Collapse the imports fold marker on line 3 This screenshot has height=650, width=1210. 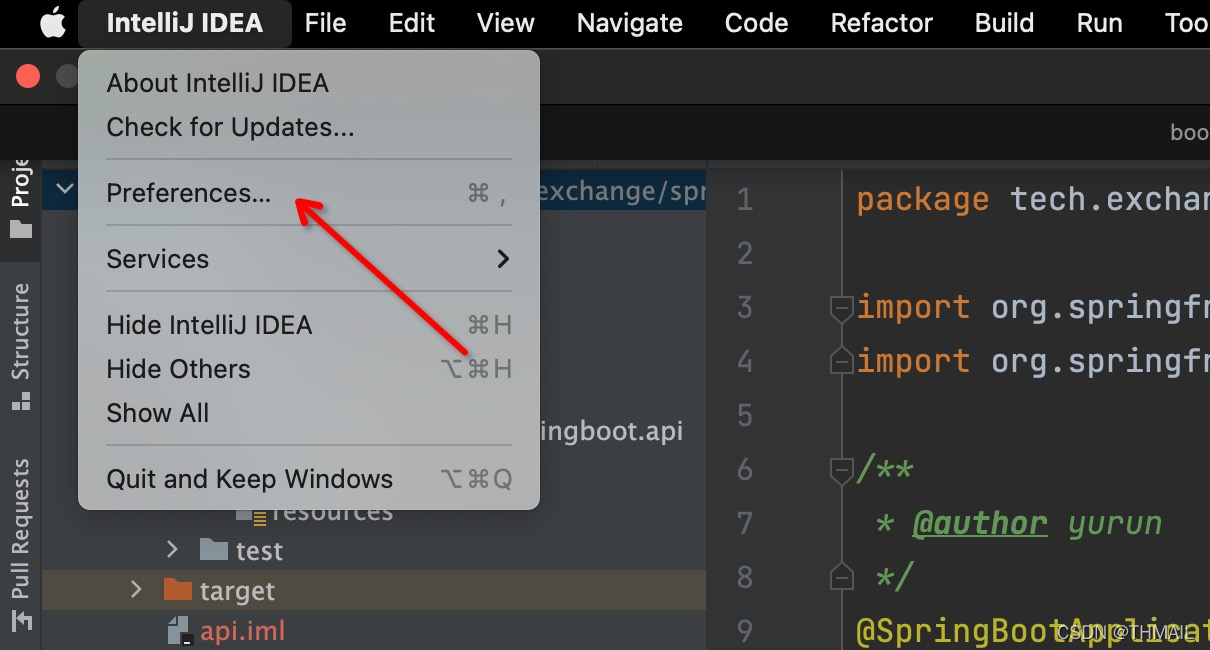coord(841,308)
